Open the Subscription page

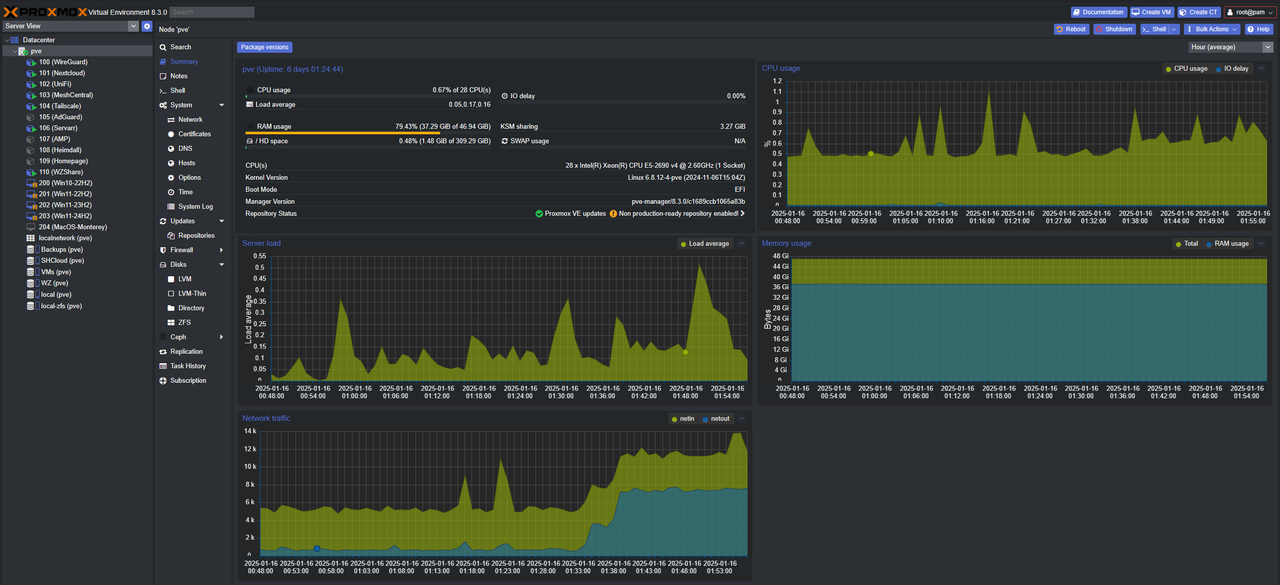tap(182, 380)
